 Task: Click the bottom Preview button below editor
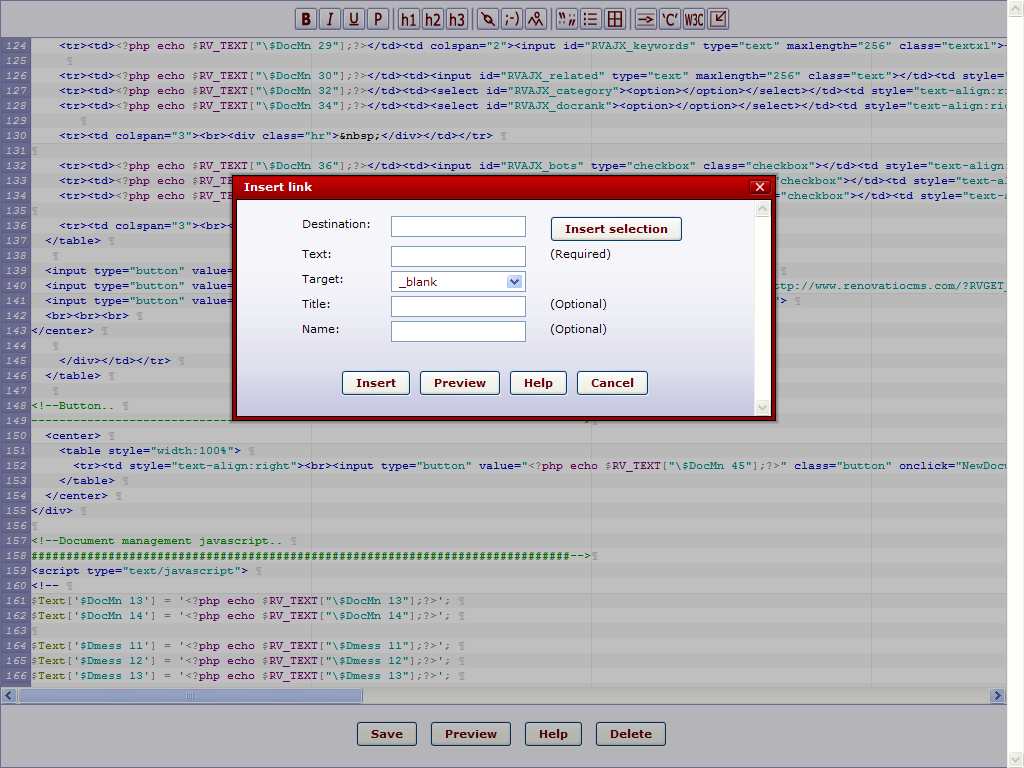[x=471, y=734]
